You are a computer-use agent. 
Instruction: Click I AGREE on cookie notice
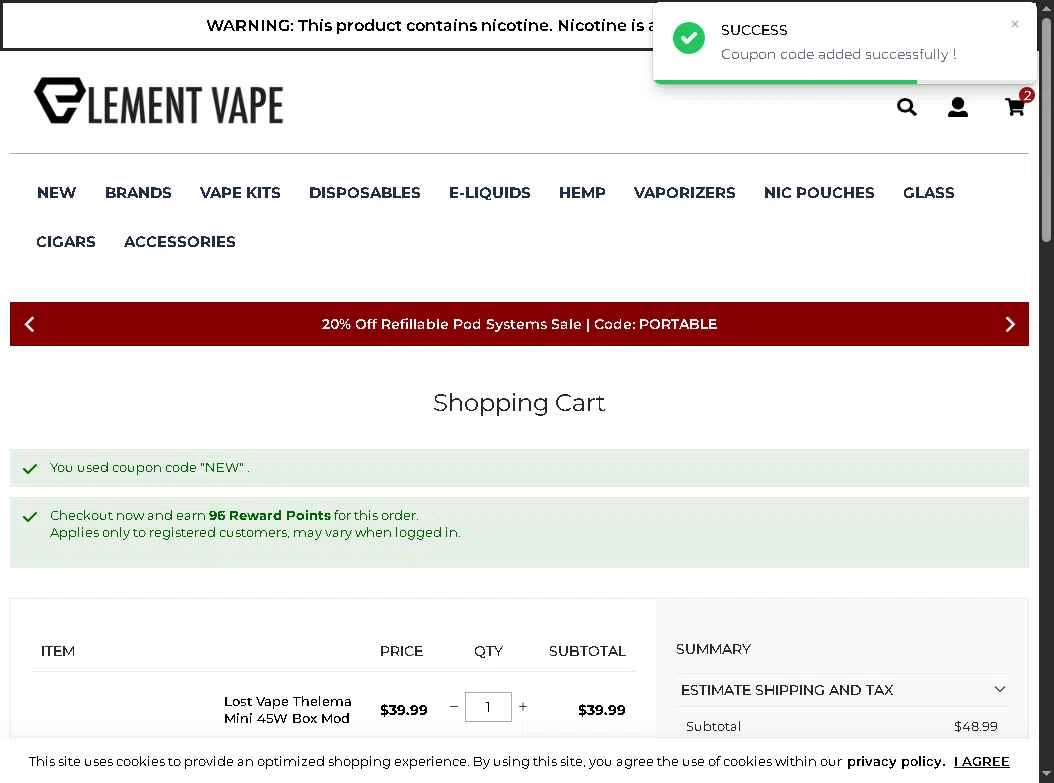click(x=981, y=761)
